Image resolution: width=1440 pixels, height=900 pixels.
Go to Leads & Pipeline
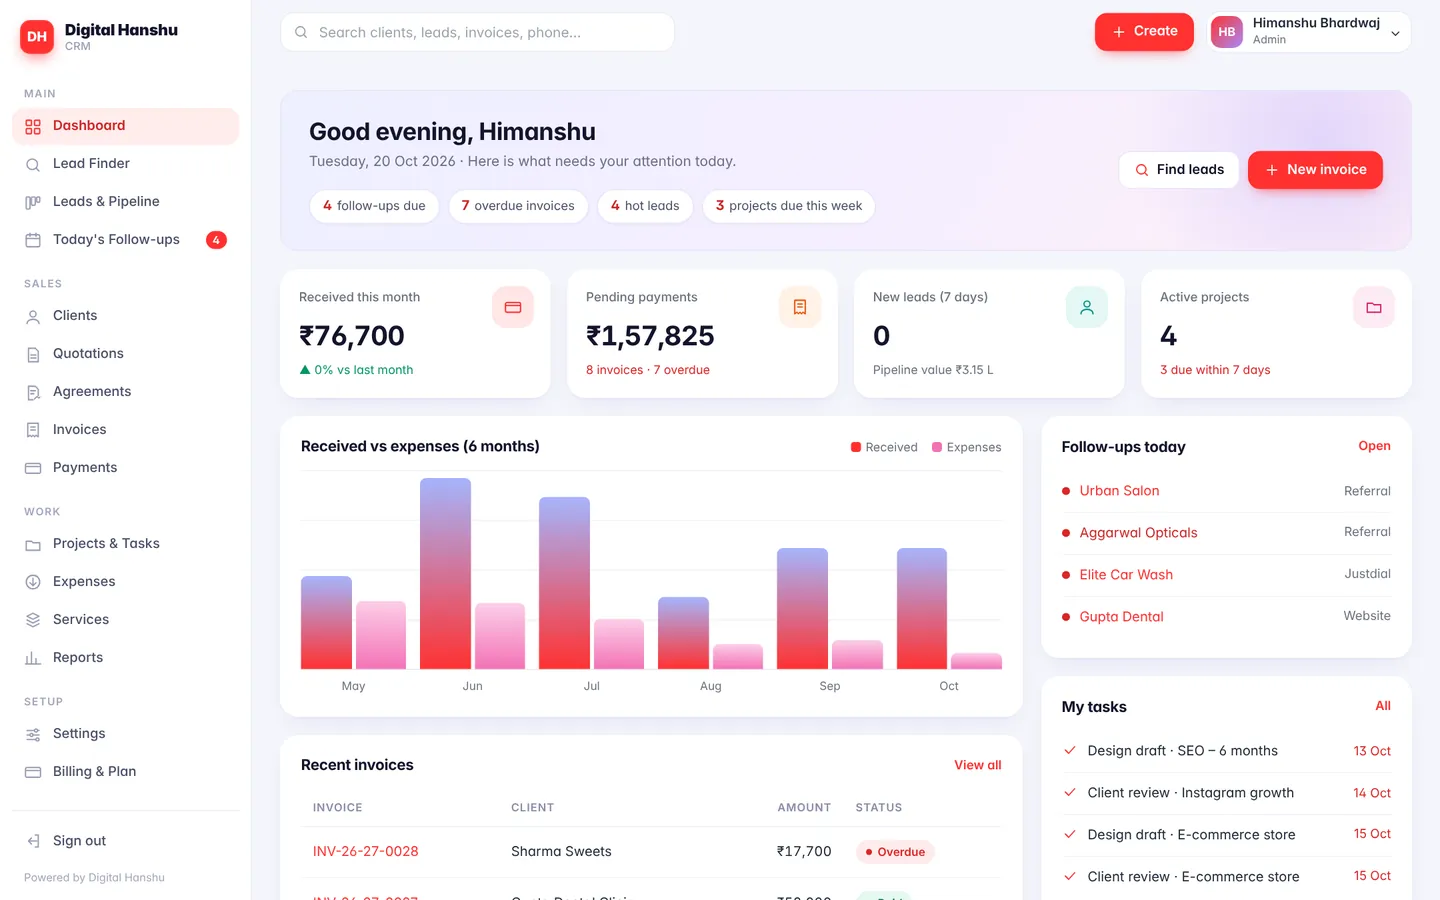[126, 202]
